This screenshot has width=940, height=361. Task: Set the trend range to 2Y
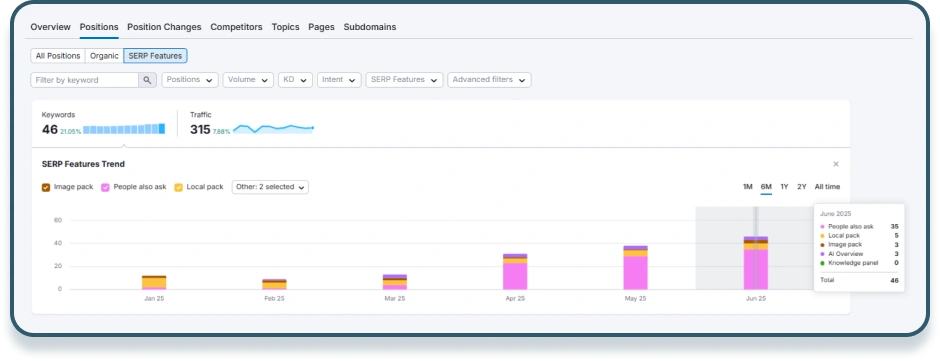click(x=802, y=187)
